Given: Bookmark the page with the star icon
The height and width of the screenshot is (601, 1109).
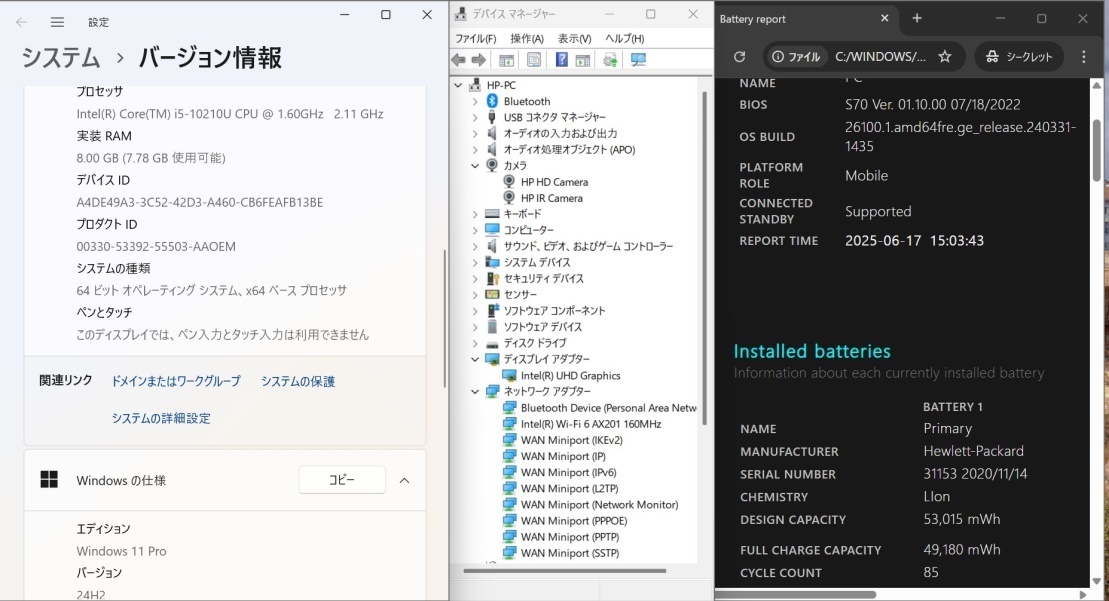Looking at the screenshot, I should pyautogui.click(x=945, y=57).
